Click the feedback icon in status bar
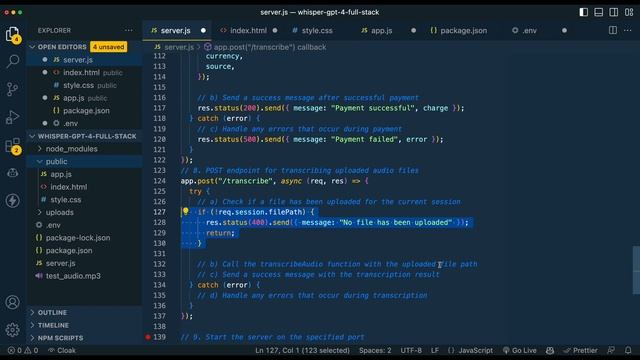Viewport: 640px width, 360px height. (x=611, y=350)
